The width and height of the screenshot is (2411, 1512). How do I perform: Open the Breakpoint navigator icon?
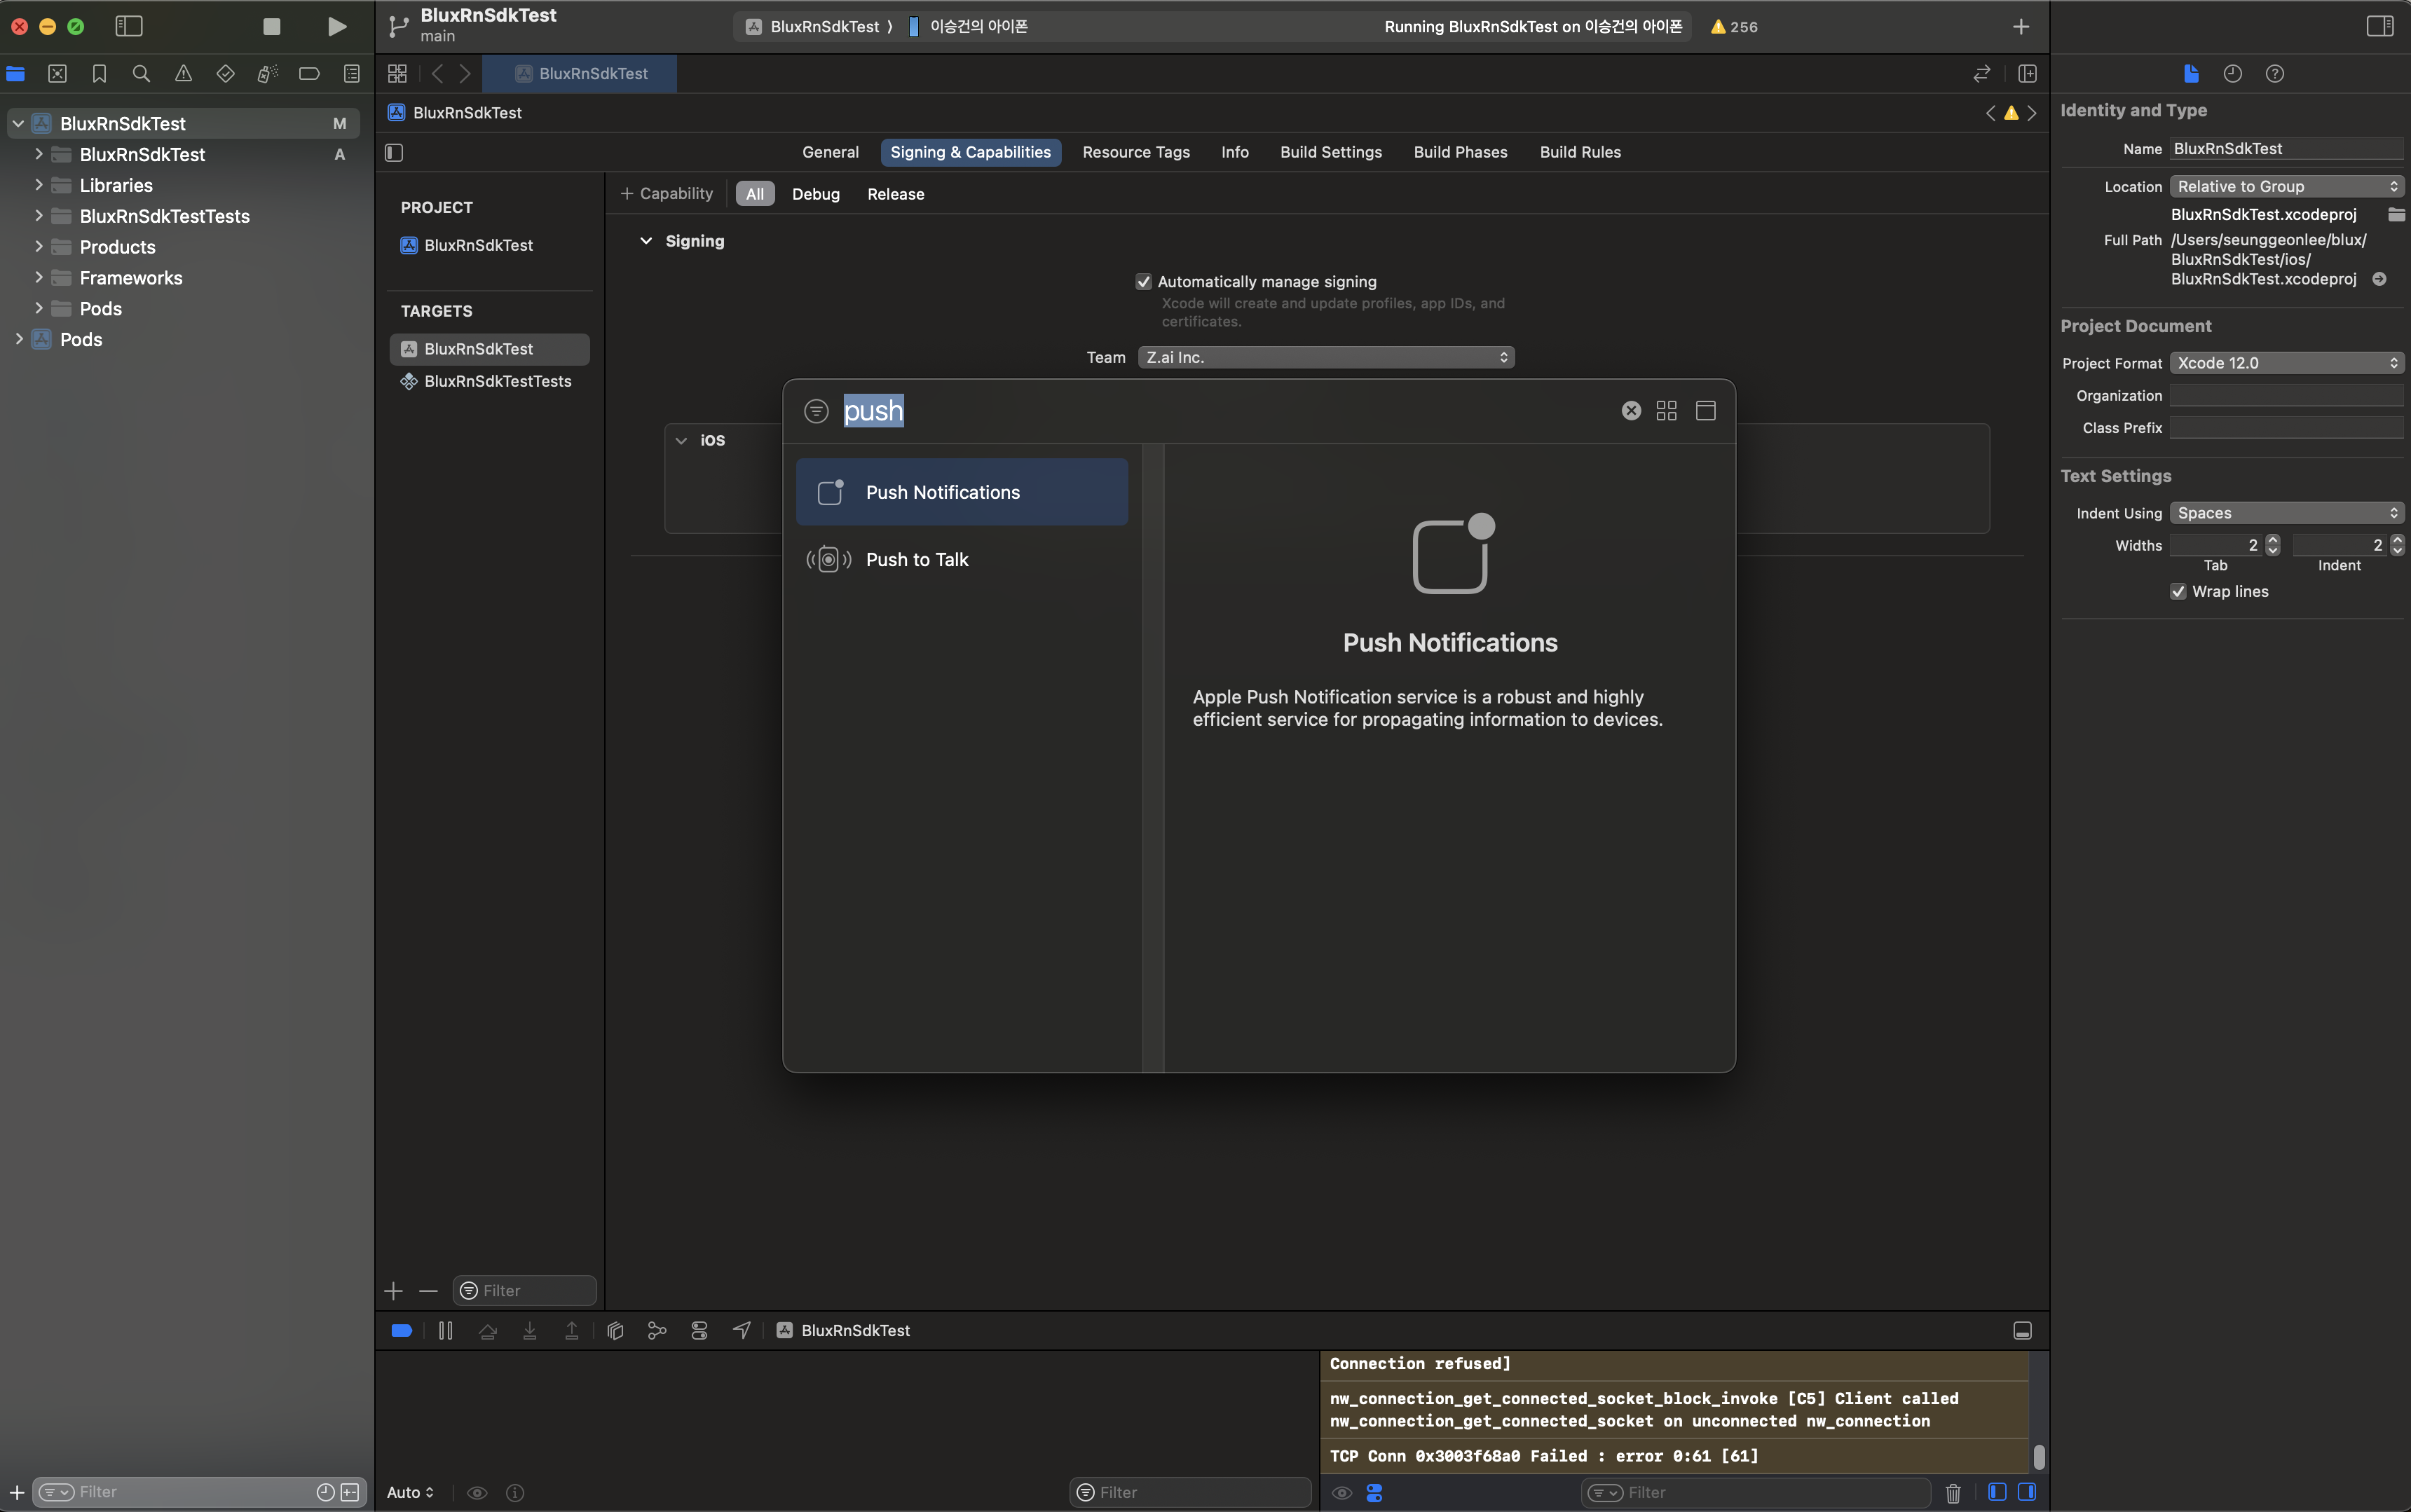coord(309,74)
